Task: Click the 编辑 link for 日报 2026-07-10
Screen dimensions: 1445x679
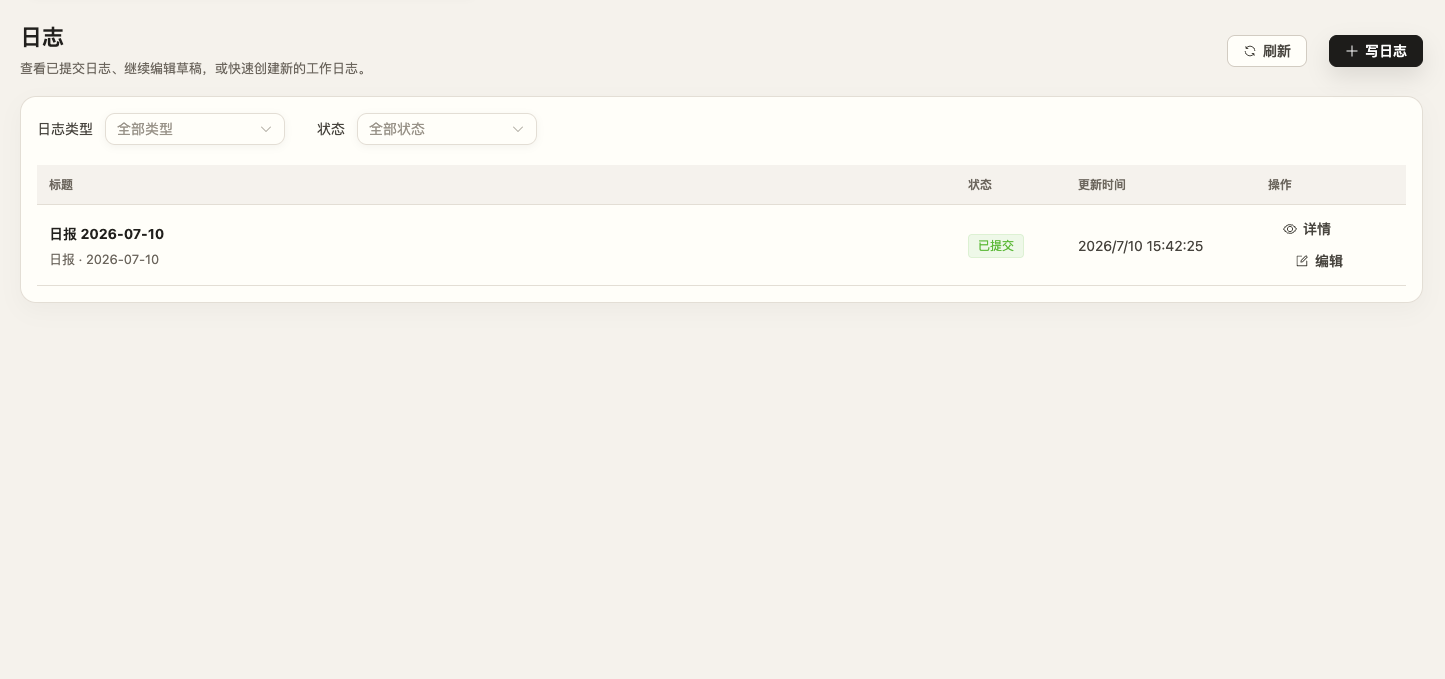Action: click(x=1319, y=261)
